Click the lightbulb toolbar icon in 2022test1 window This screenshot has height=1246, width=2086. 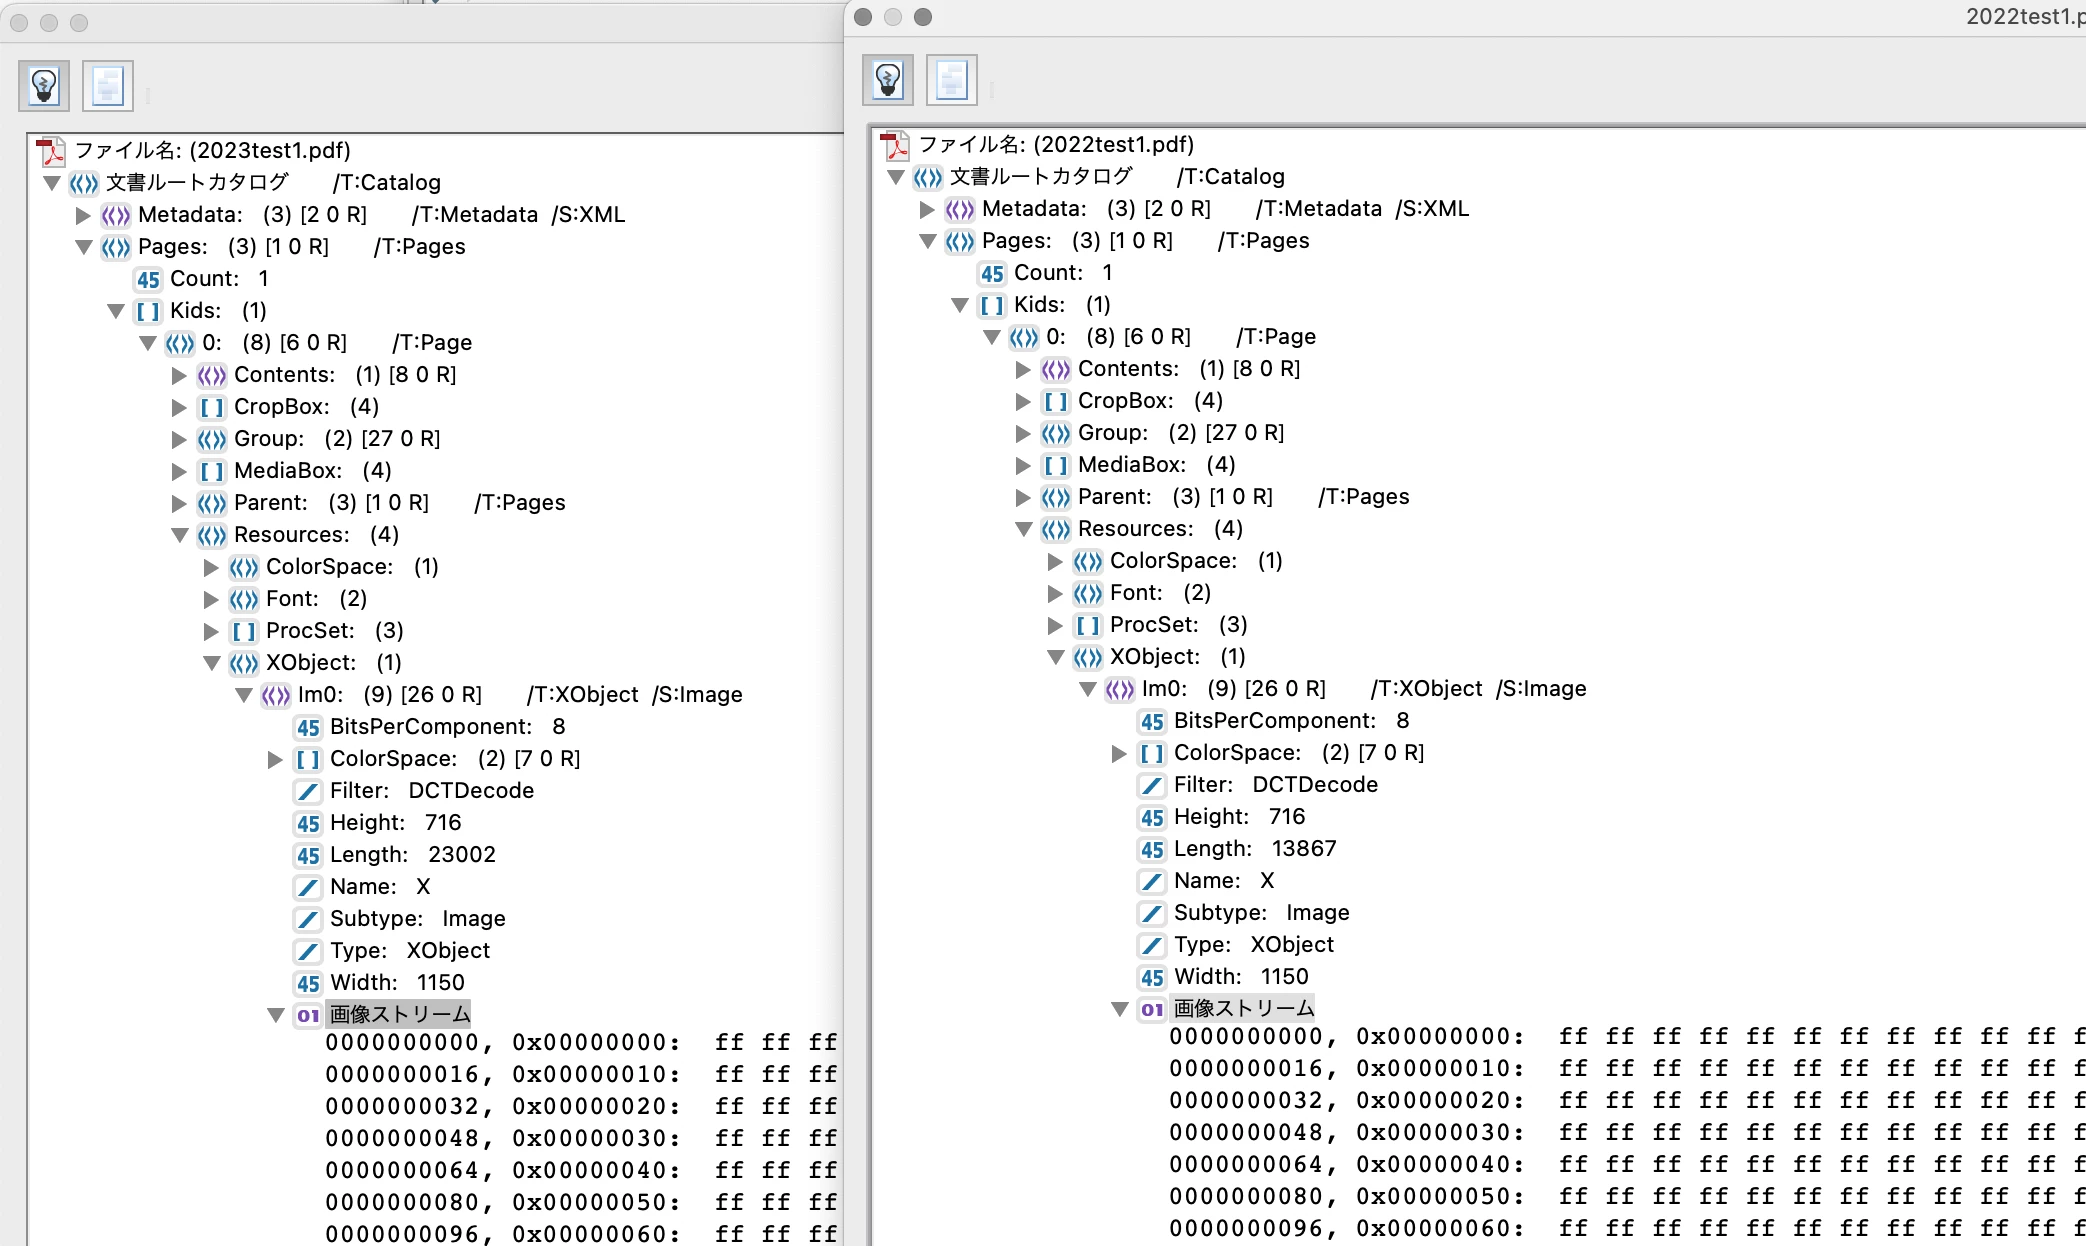tap(888, 80)
